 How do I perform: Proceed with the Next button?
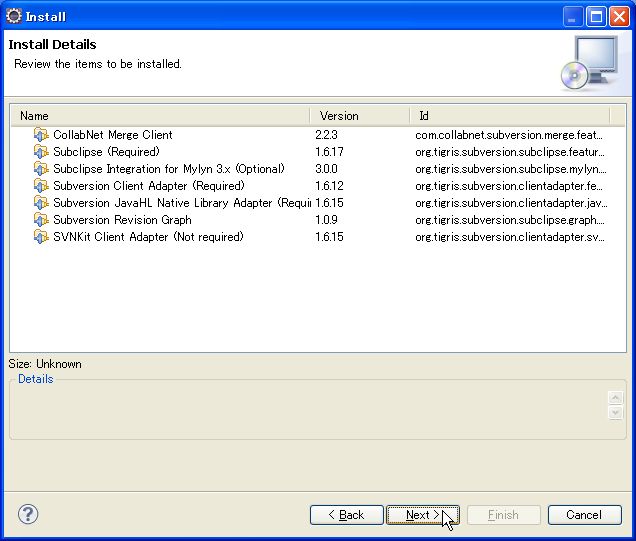423,515
